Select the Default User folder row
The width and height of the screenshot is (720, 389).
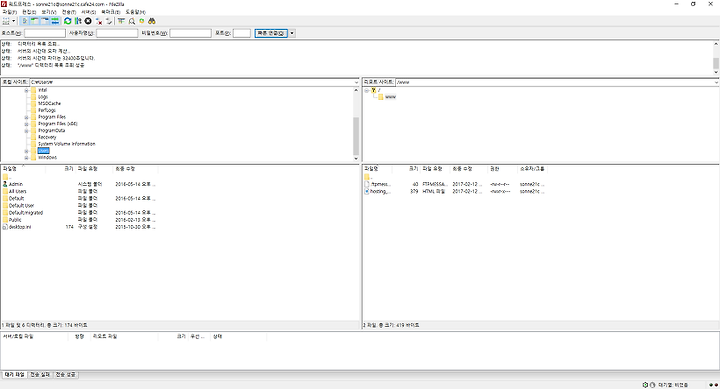[79, 206]
